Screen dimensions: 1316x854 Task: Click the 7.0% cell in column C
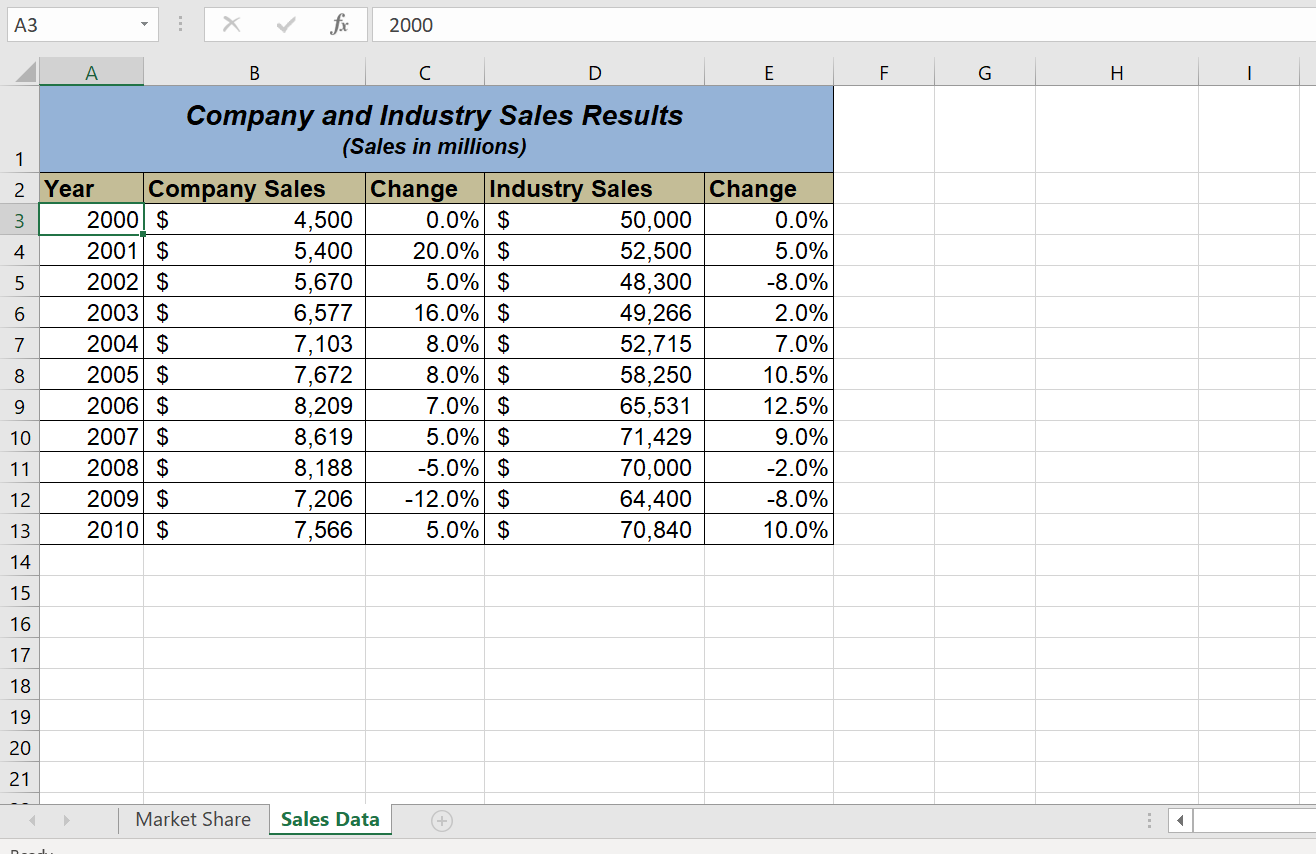(x=425, y=405)
